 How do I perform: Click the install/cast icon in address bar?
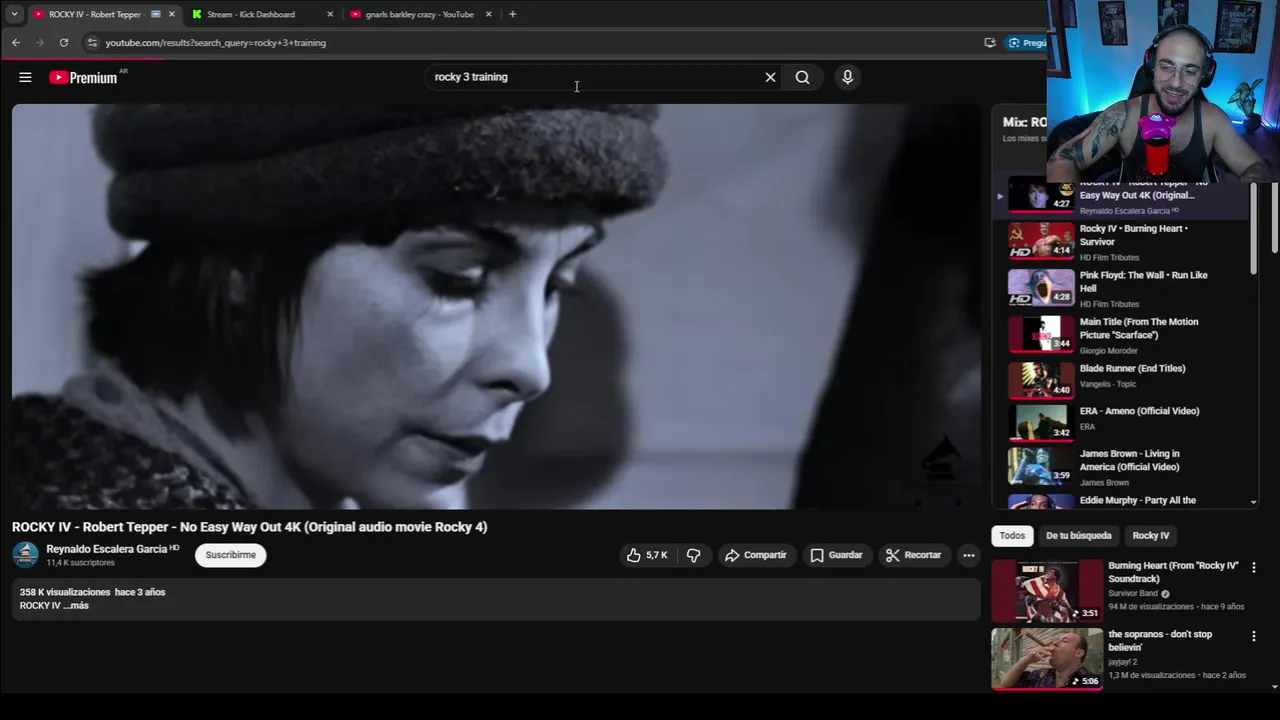(x=989, y=42)
